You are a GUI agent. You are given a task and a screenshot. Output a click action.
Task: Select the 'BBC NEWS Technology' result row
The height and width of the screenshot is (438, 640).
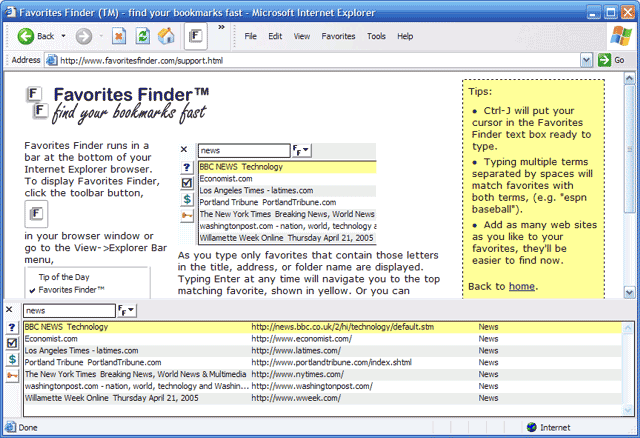pyautogui.click(x=322, y=327)
